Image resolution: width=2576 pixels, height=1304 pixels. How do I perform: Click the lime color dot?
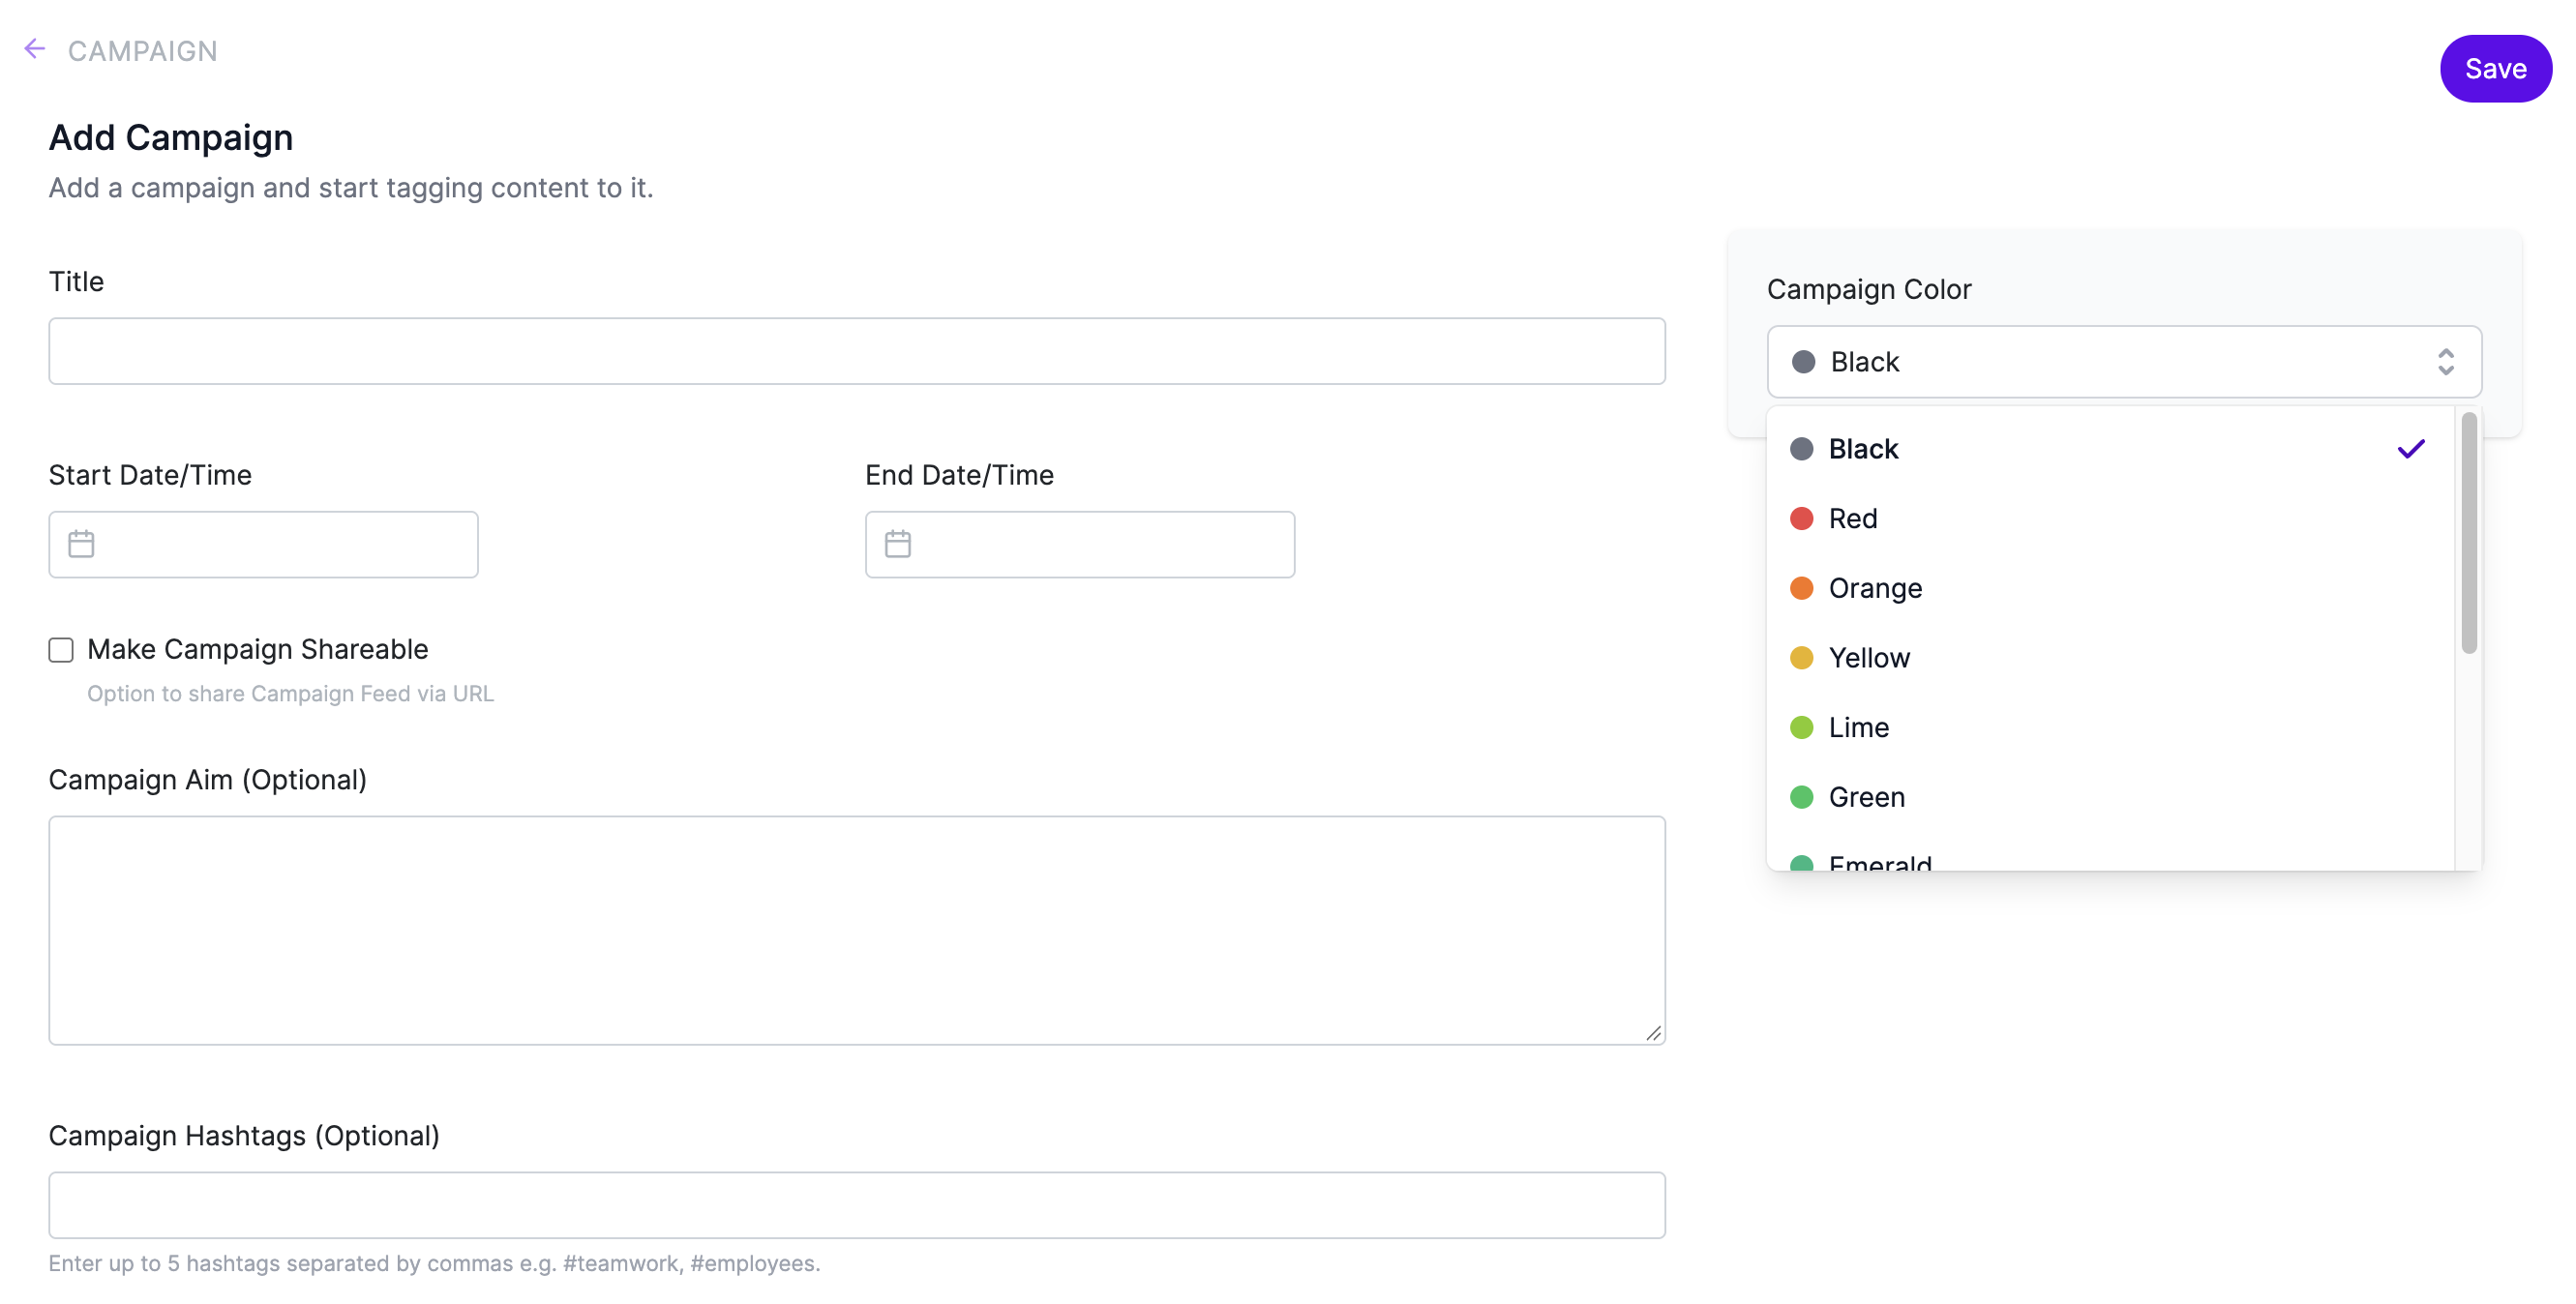[x=1801, y=728]
